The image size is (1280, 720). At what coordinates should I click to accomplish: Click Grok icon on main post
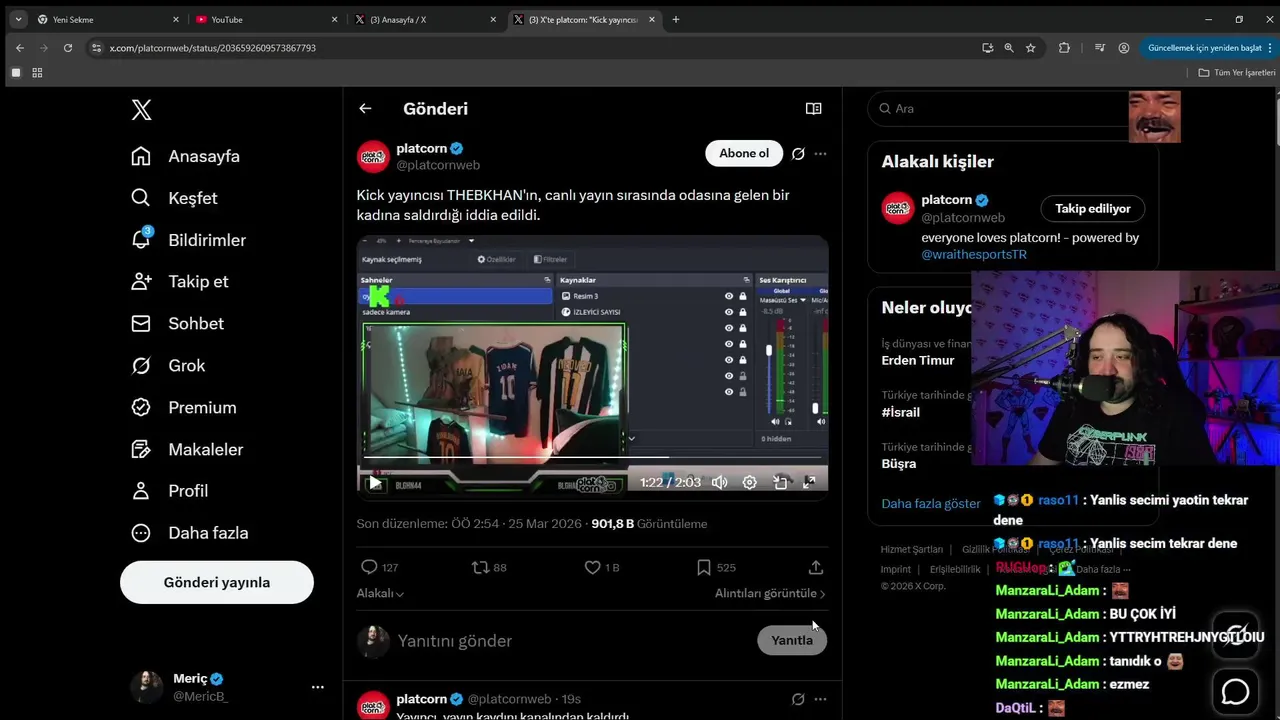[x=798, y=154]
